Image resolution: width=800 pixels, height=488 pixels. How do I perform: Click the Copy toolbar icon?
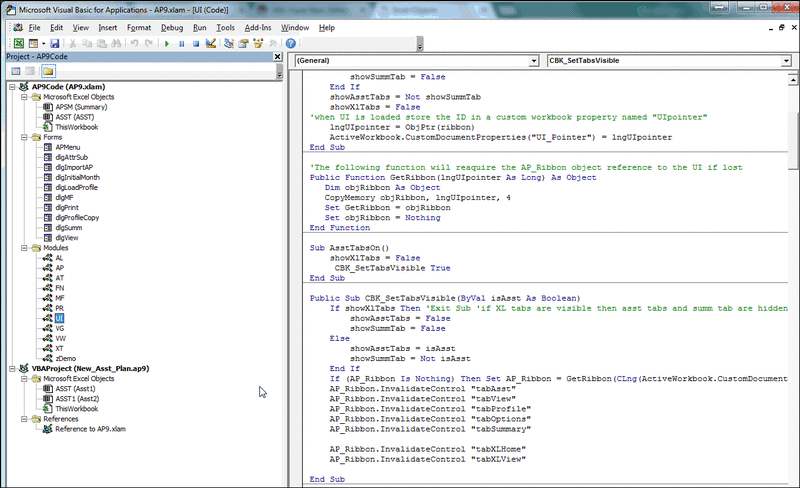87,43
